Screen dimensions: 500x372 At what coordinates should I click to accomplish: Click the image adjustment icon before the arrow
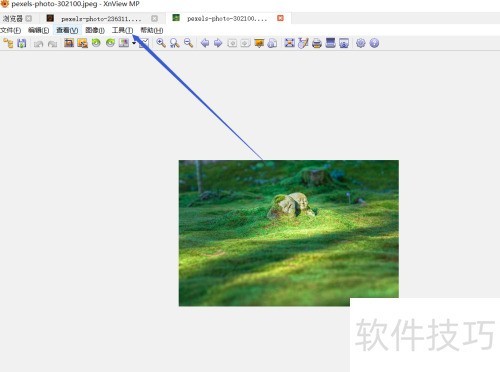click(x=124, y=43)
